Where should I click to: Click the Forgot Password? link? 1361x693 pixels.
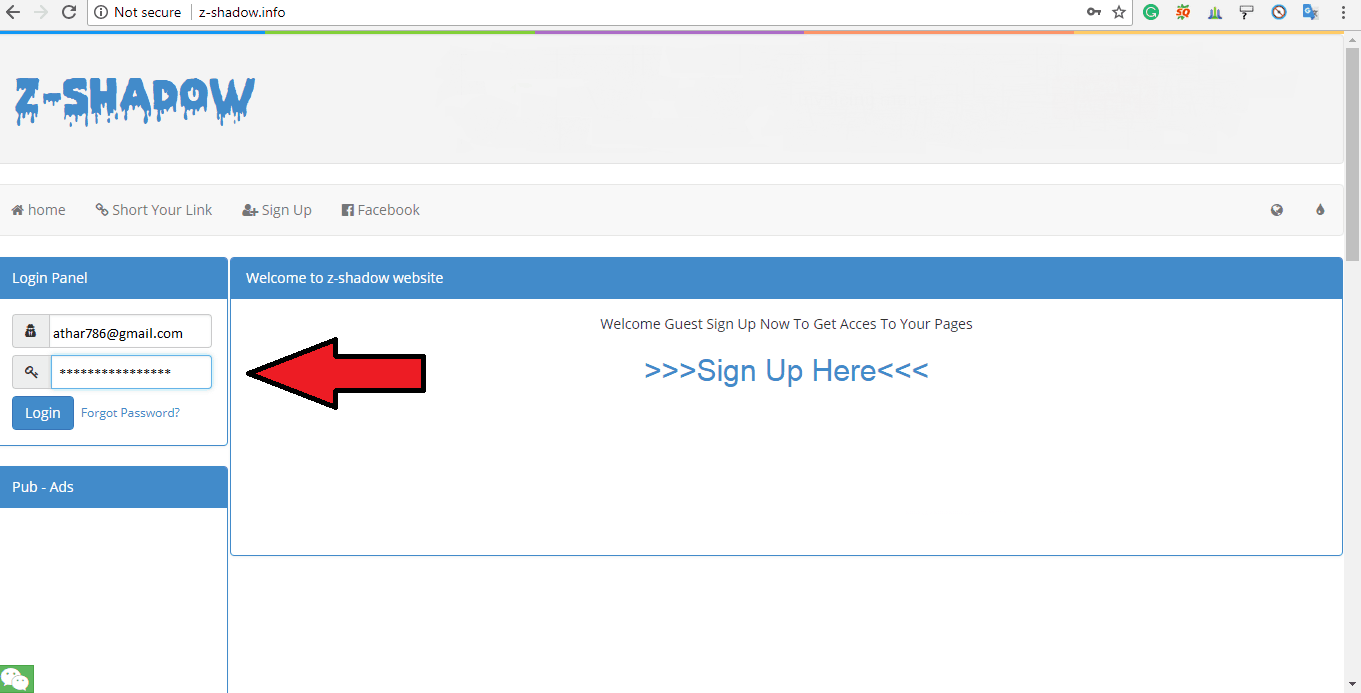(130, 413)
